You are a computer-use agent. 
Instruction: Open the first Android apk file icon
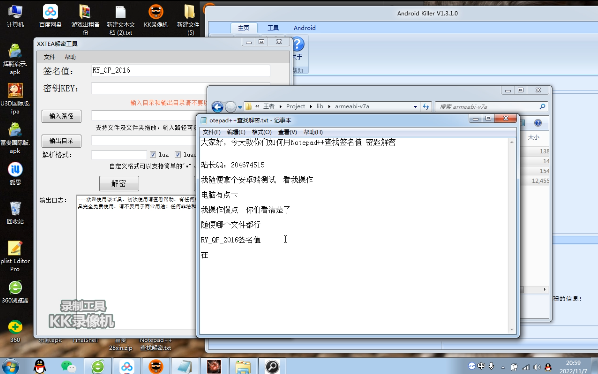[15, 59]
